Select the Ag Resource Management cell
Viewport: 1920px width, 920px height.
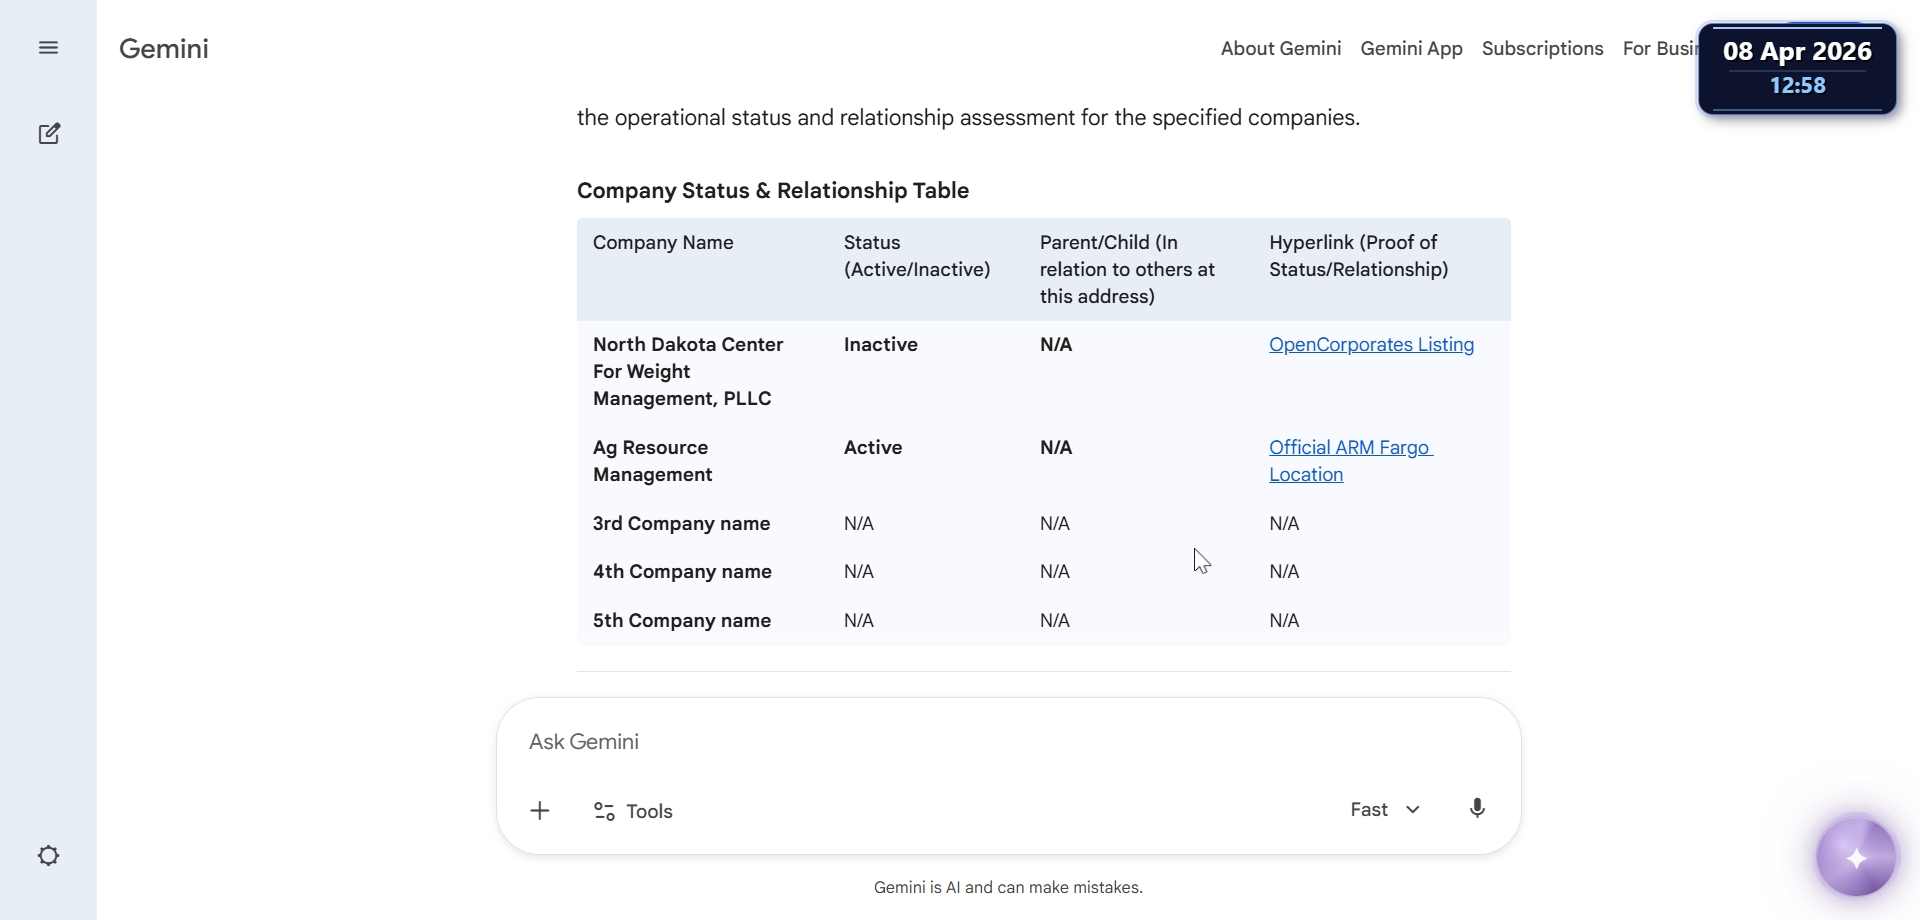point(652,461)
